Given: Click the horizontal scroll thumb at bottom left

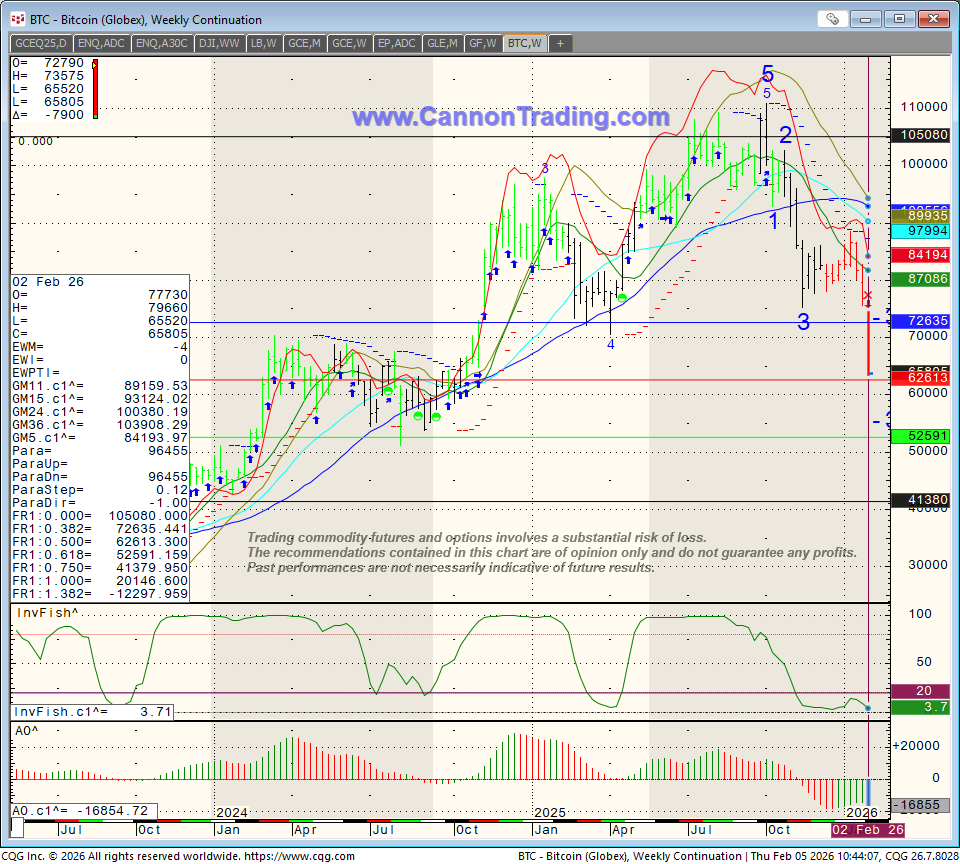Looking at the screenshot, I should coord(16,830).
